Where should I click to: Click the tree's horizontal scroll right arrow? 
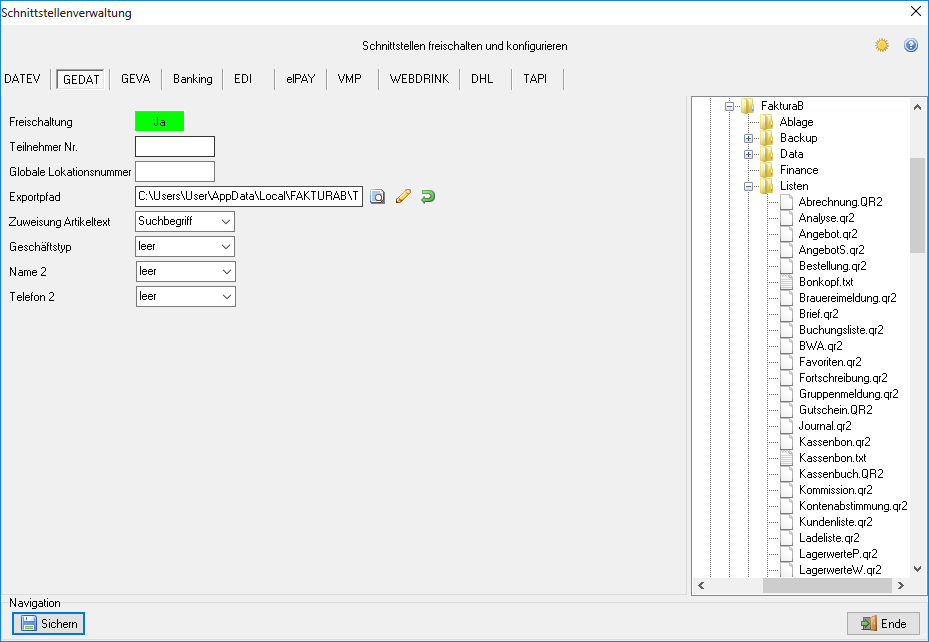[901, 585]
